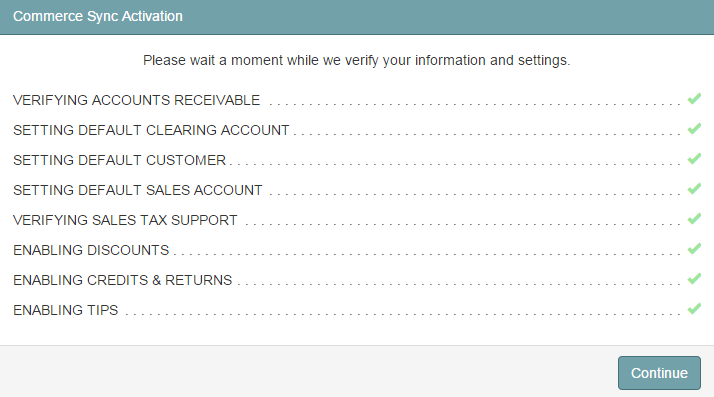Click checkmark next to Setting Default Customer
The height and width of the screenshot is (397, 714).
click(694, 159)
